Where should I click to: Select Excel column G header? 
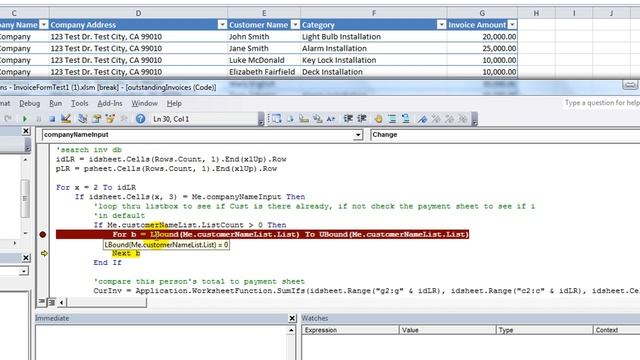tap(482, 13)
